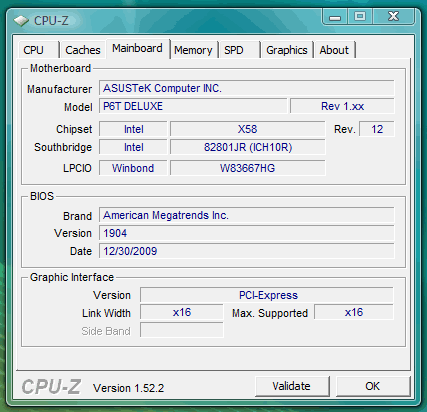
Task: Click the Link Width label
Action: 106,313
